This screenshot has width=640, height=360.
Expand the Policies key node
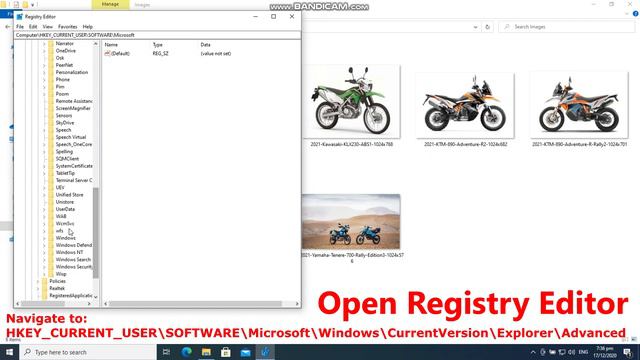click(38, 281)
